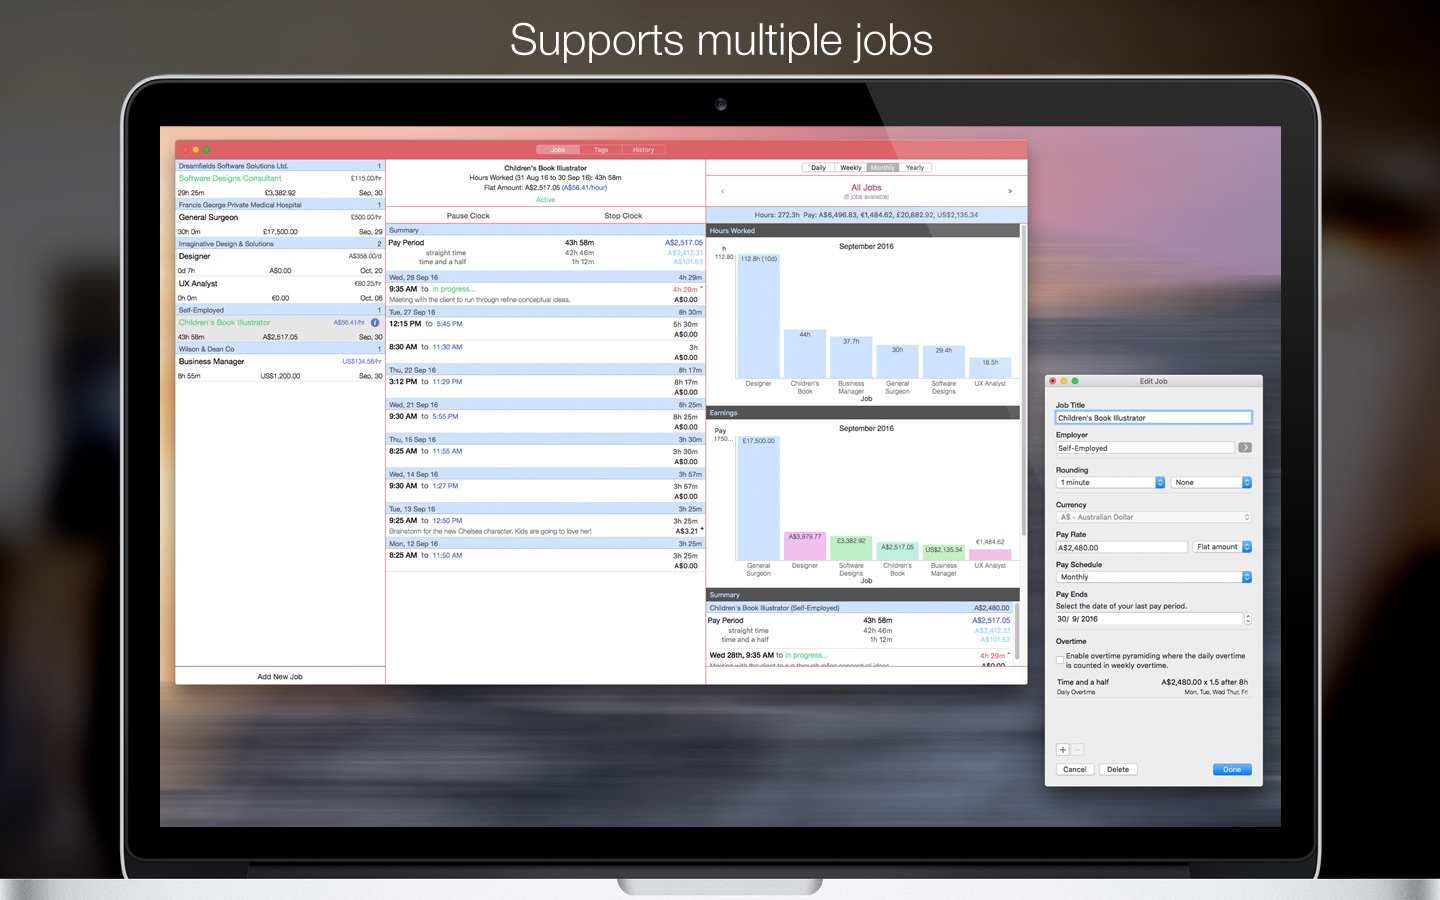Click the General Surgeon £17,500.00 earnings bar
1440x900 pixels.
pyautogui.click(x=759, y=497)
